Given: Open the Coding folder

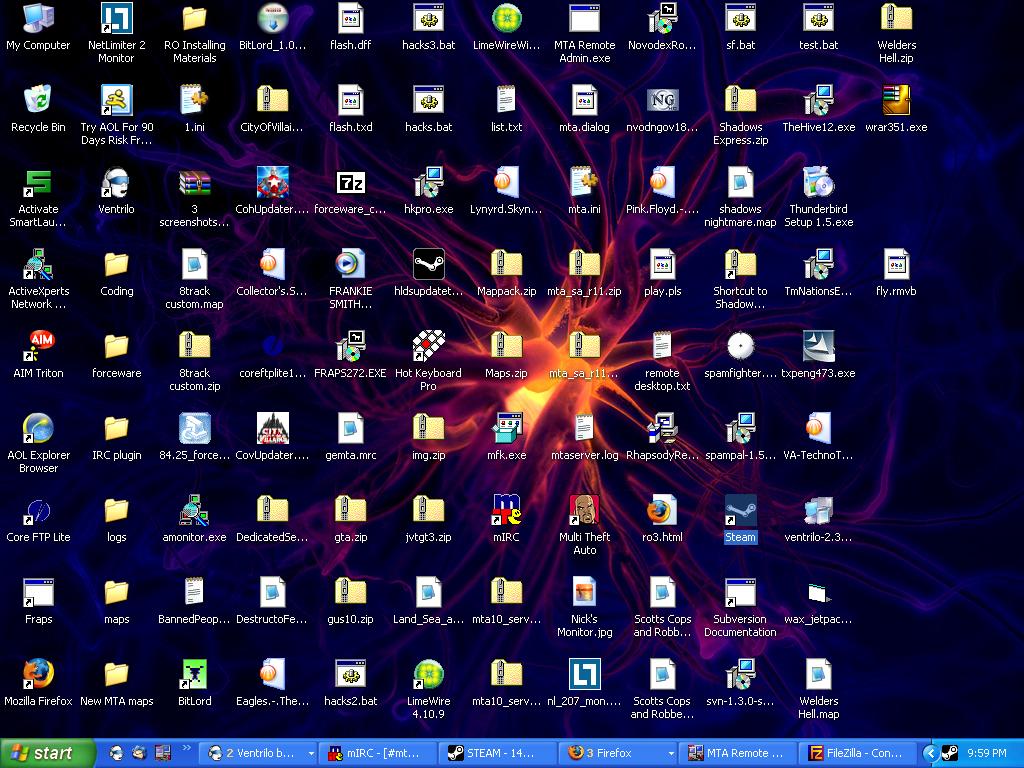Looking at the screenshot, I should coord(116,266).
